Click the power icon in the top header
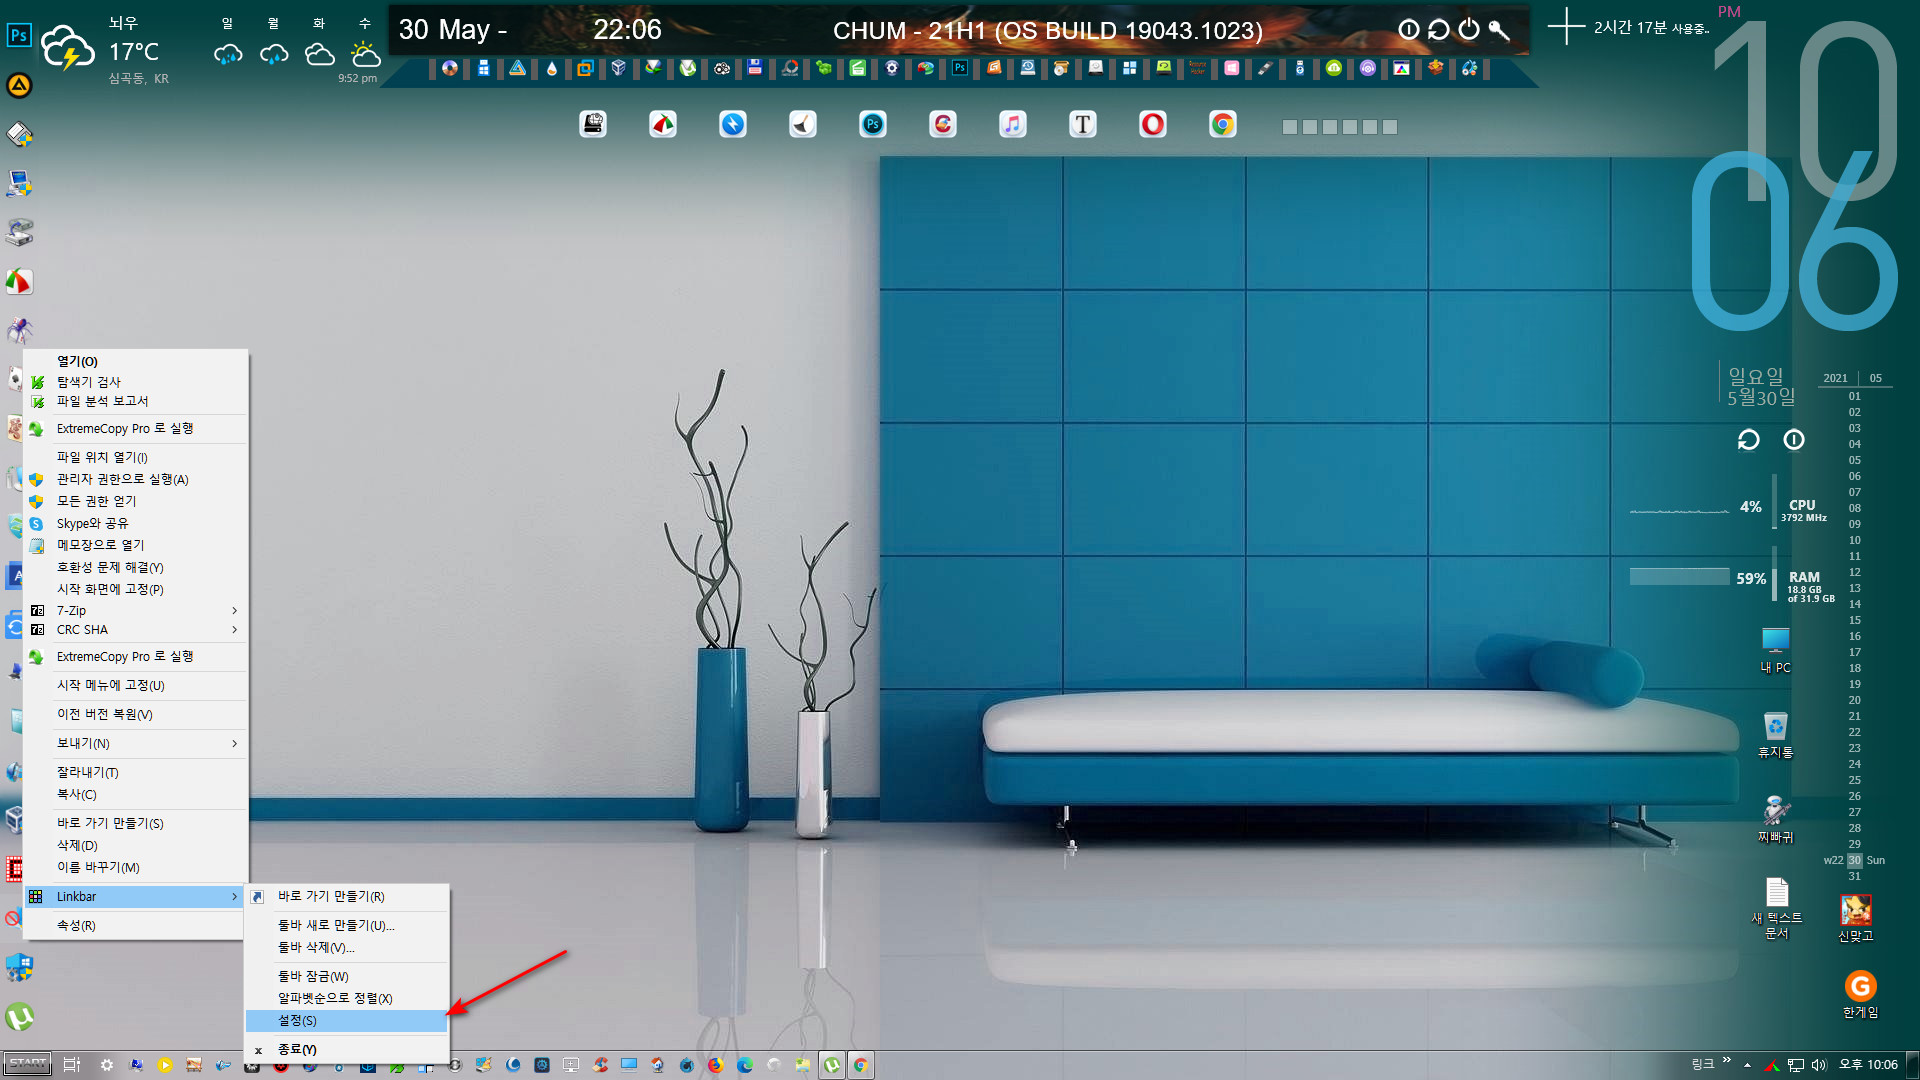The image size is (1920, 1080). (1468, 29)
